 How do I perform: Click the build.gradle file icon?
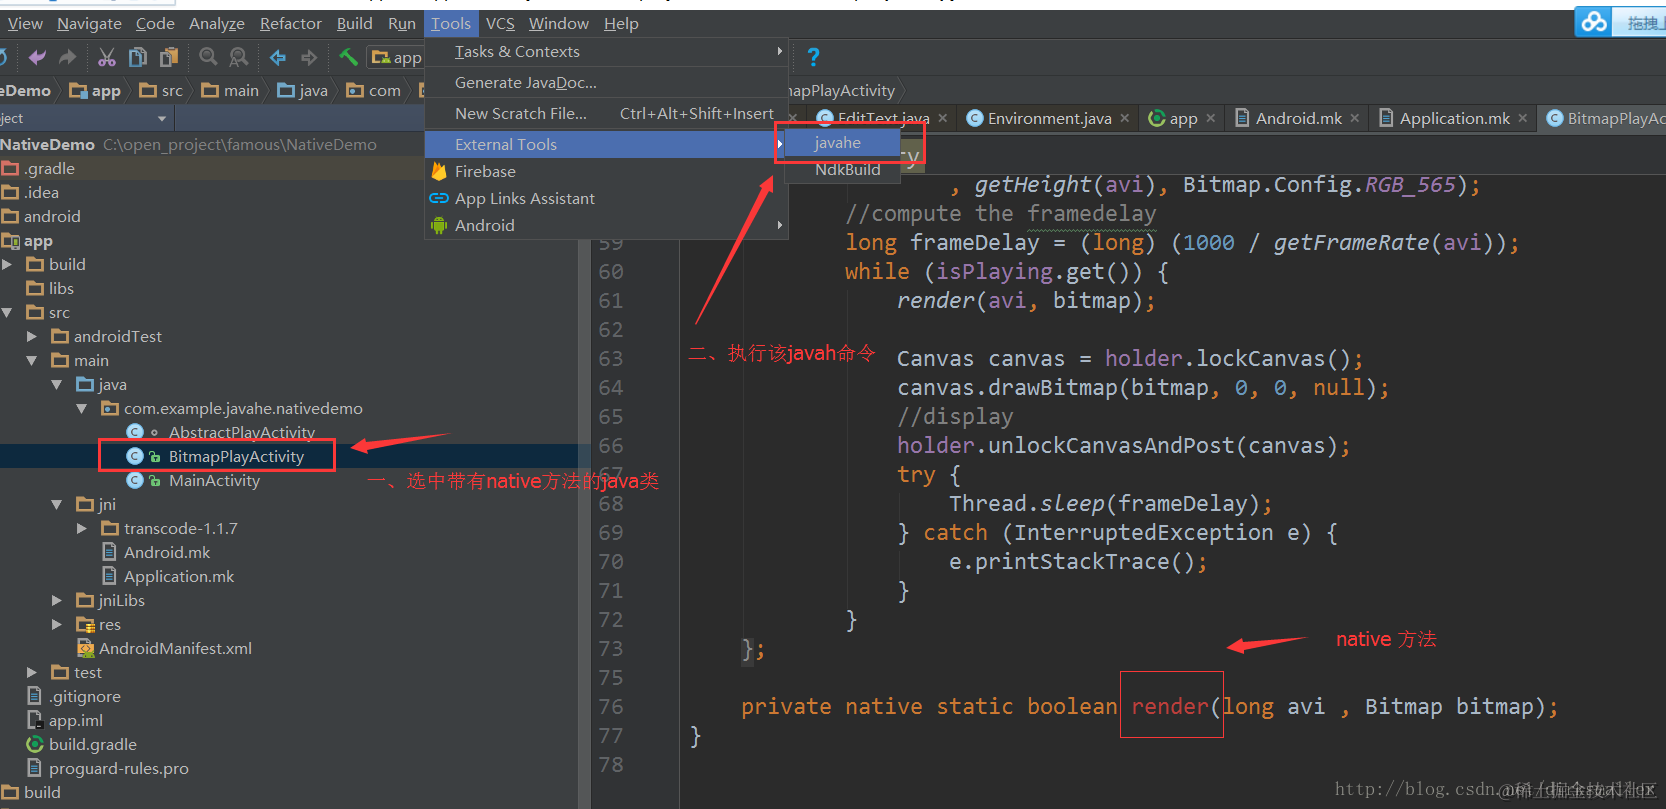click(35, 744)
